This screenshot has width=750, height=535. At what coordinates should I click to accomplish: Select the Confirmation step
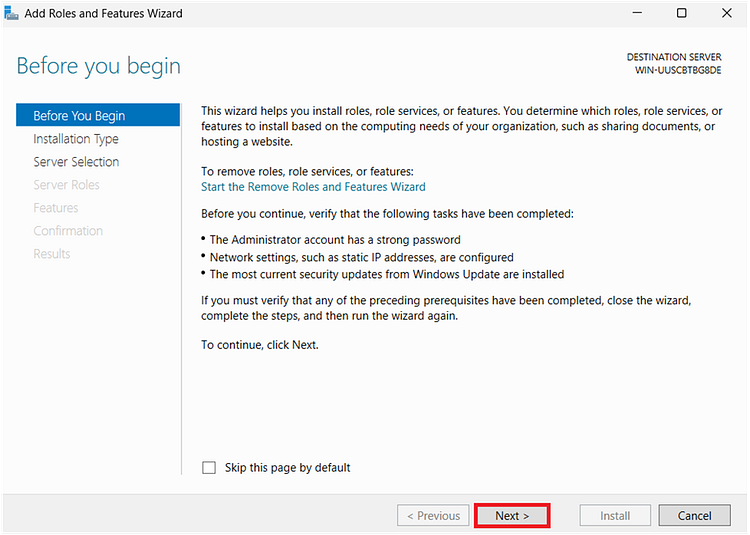[68, 230]
